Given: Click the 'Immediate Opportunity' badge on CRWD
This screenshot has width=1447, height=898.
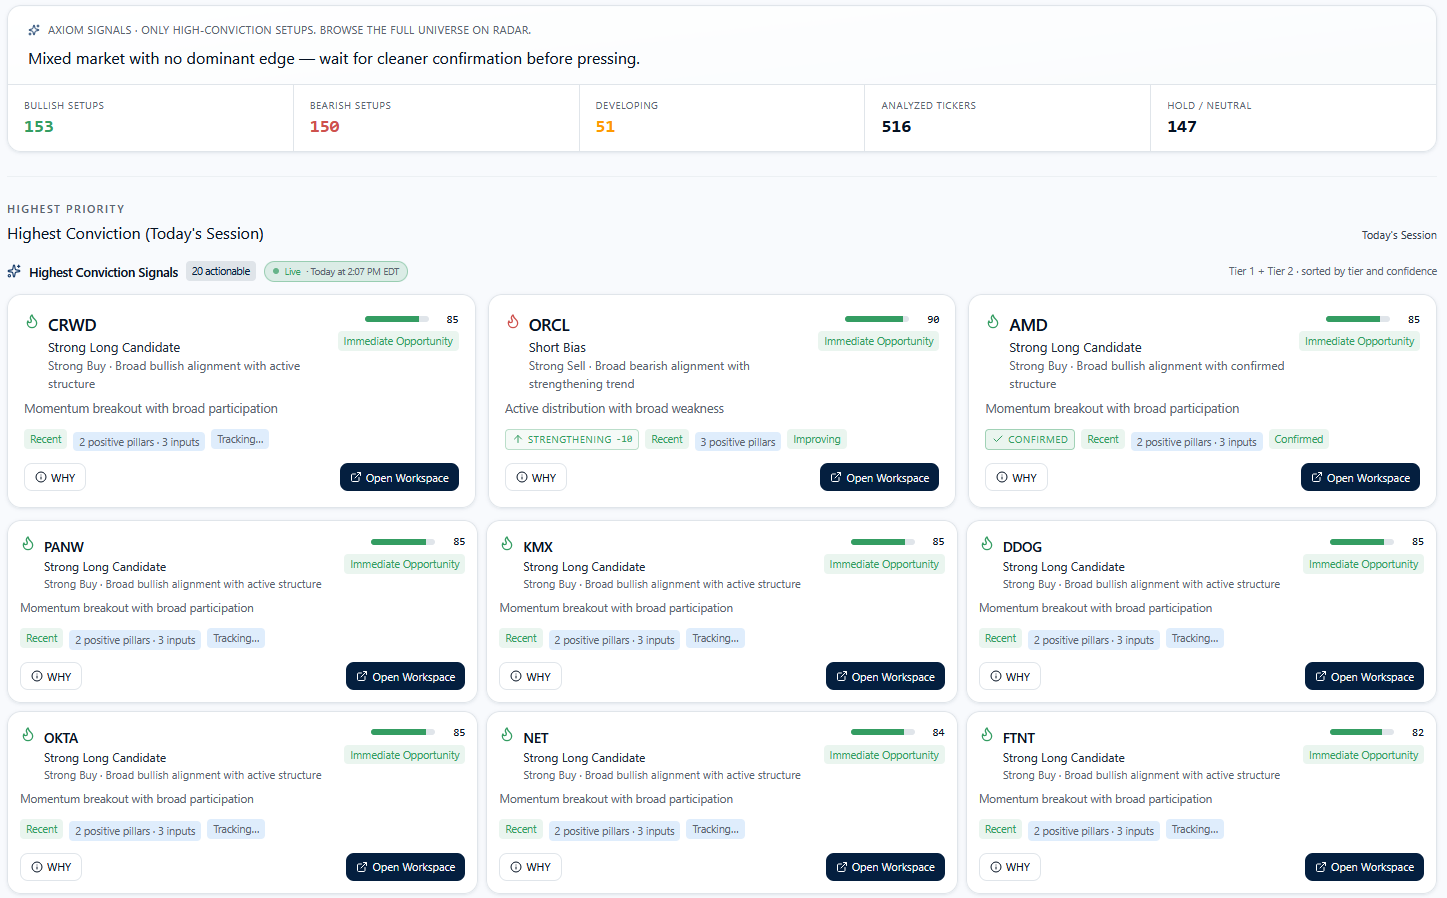Looking at the screenshot, I should point(398,341).
